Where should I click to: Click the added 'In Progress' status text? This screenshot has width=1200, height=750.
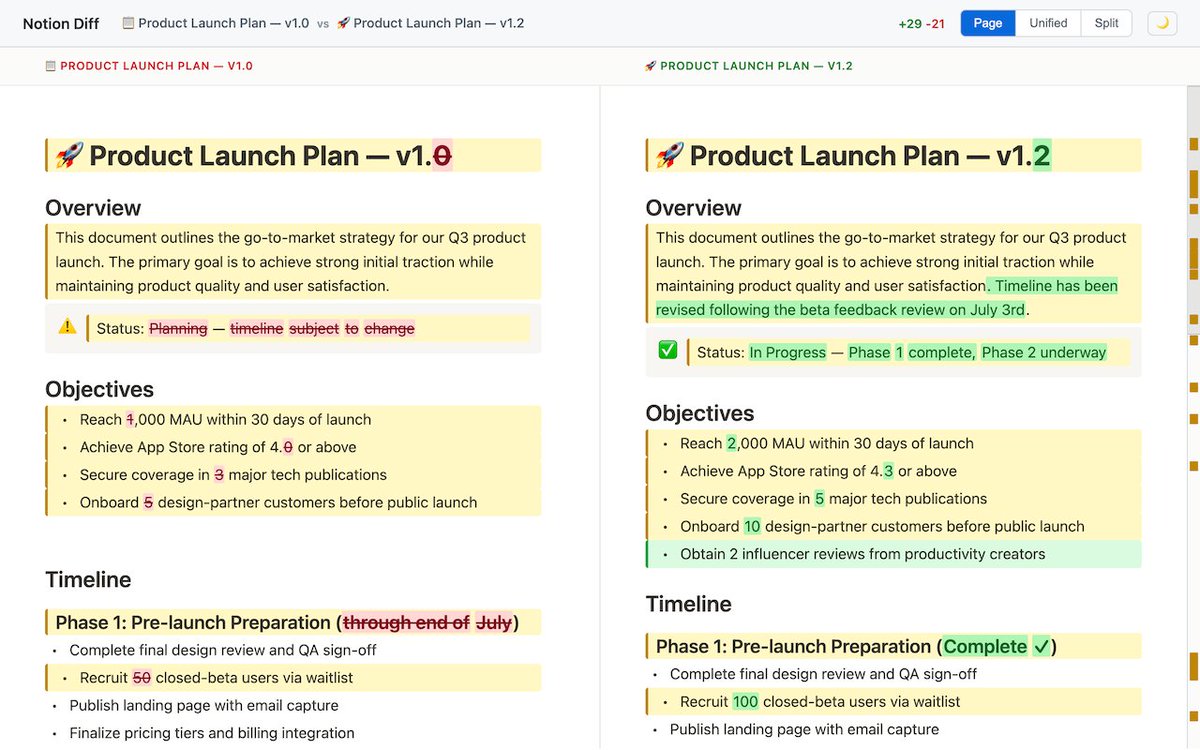[x=788, y=352]
